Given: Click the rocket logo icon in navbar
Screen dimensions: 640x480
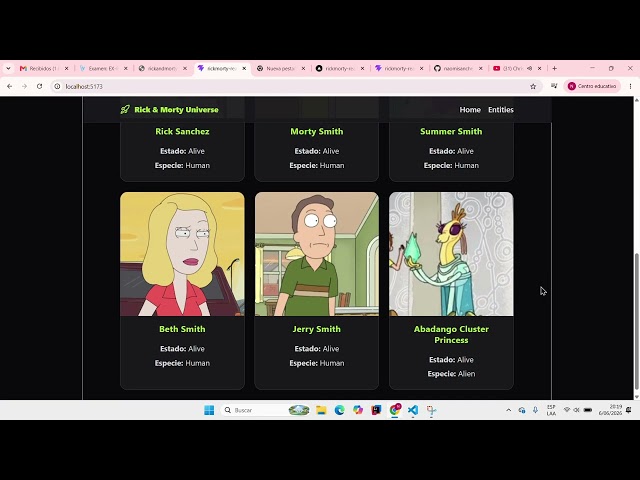Looking at the screenshot, I should (x=125, y=109).
